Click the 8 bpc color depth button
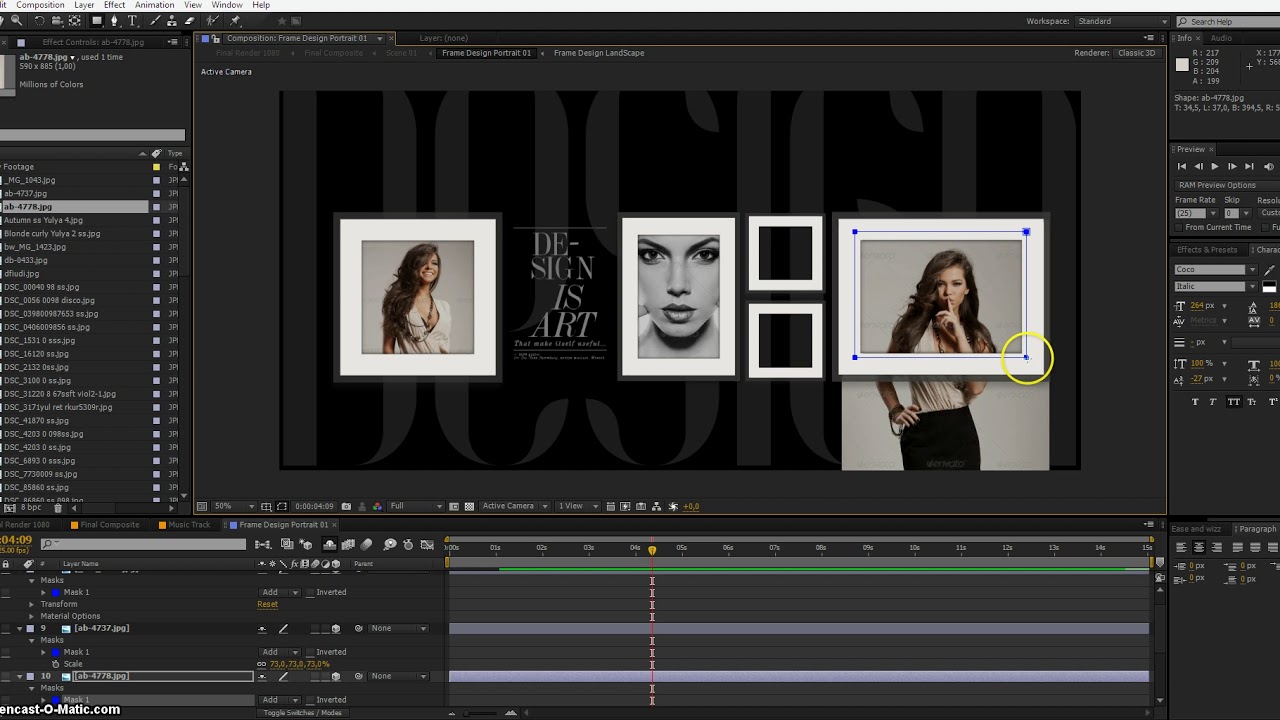Screen dimensions: 1280x720 [31, 508]
